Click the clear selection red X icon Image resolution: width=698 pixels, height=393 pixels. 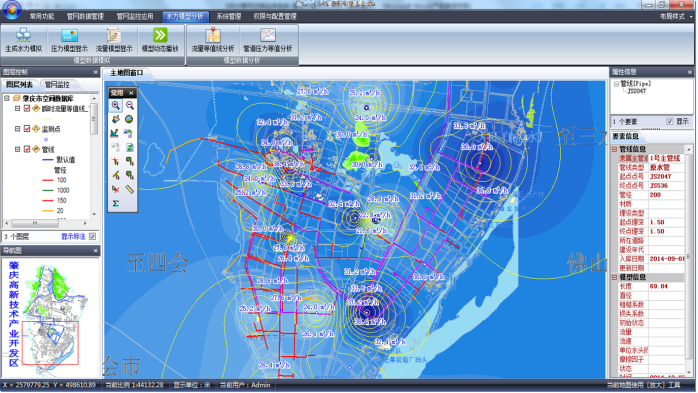116,189
